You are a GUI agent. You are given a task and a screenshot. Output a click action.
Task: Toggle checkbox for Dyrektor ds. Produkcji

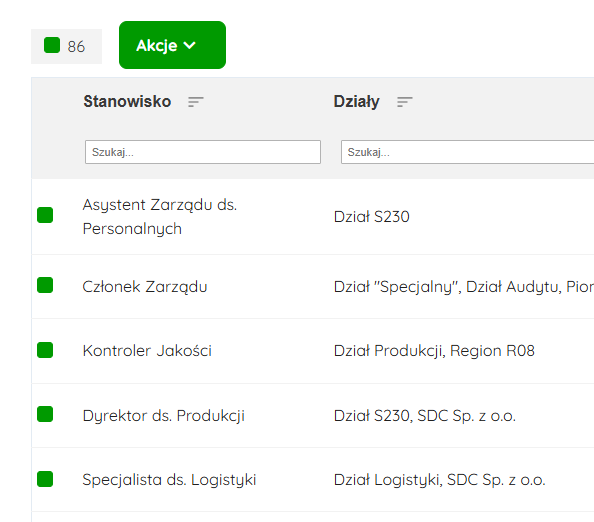(x=45, y=414)
